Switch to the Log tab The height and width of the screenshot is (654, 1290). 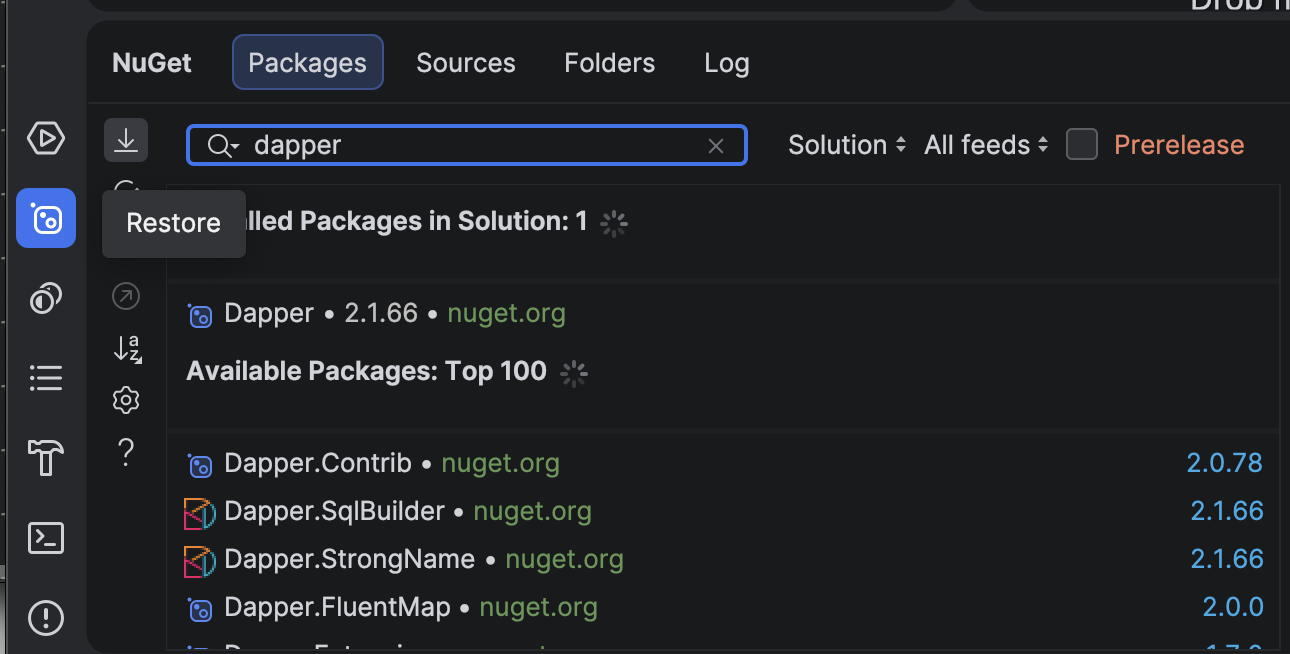tap(726, 63)
